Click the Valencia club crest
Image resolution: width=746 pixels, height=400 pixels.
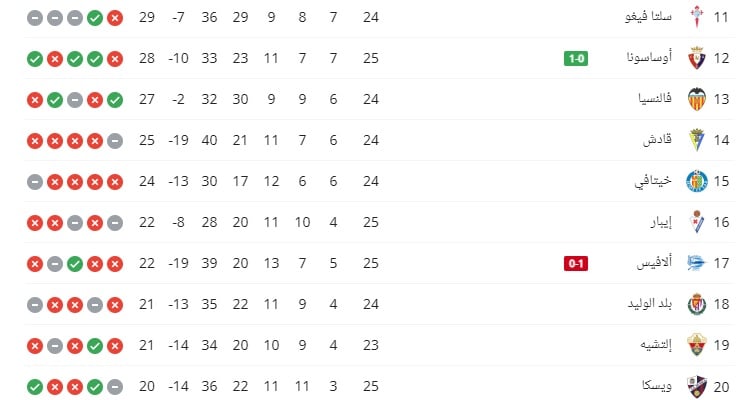697,99
